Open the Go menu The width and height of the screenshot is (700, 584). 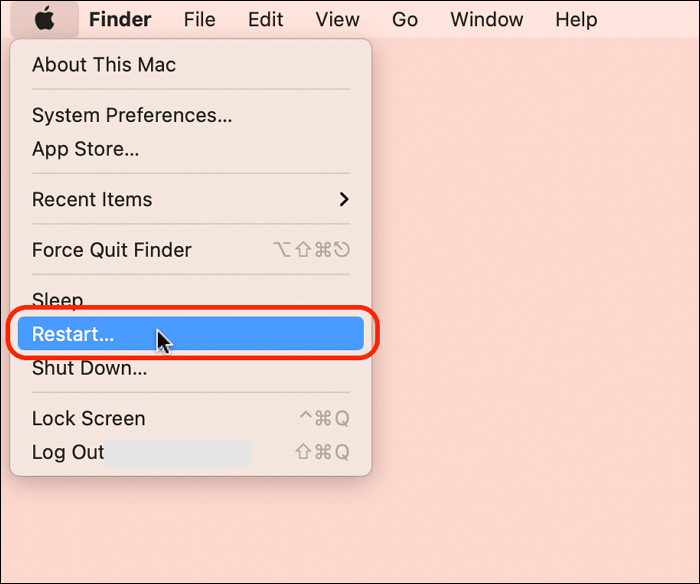(405, 19)
